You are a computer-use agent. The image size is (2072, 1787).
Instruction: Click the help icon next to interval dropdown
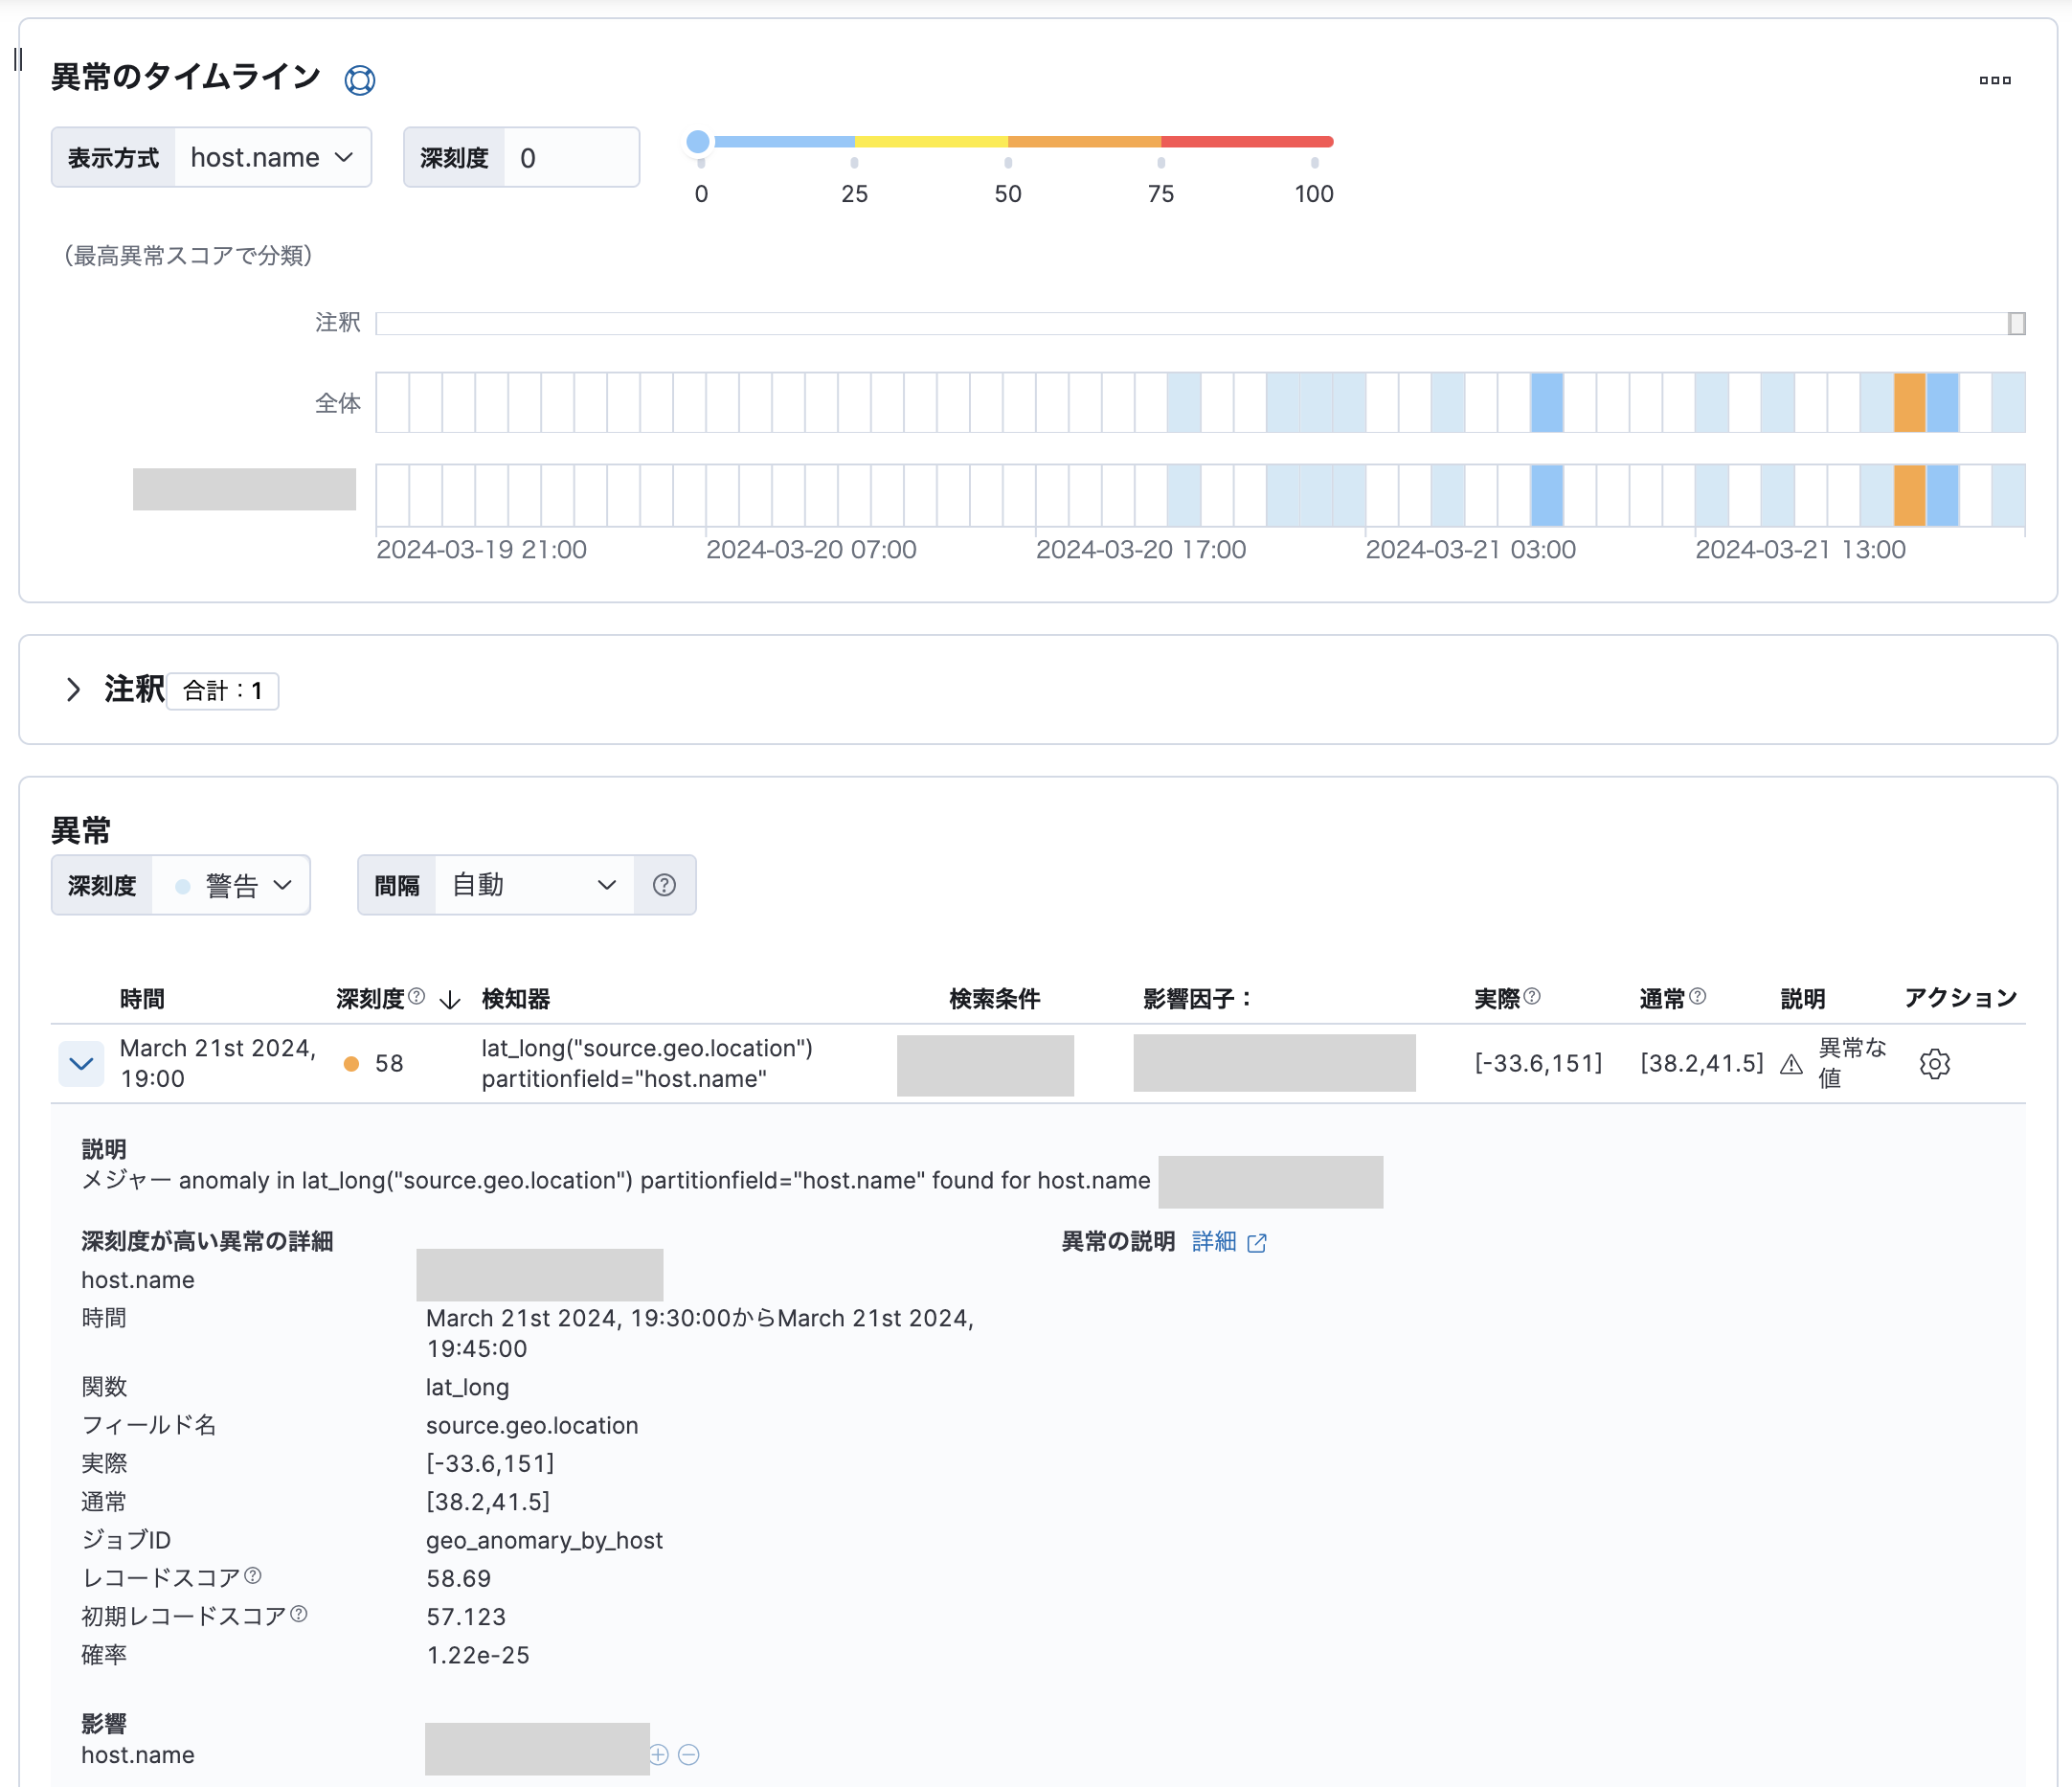point(664,885)
